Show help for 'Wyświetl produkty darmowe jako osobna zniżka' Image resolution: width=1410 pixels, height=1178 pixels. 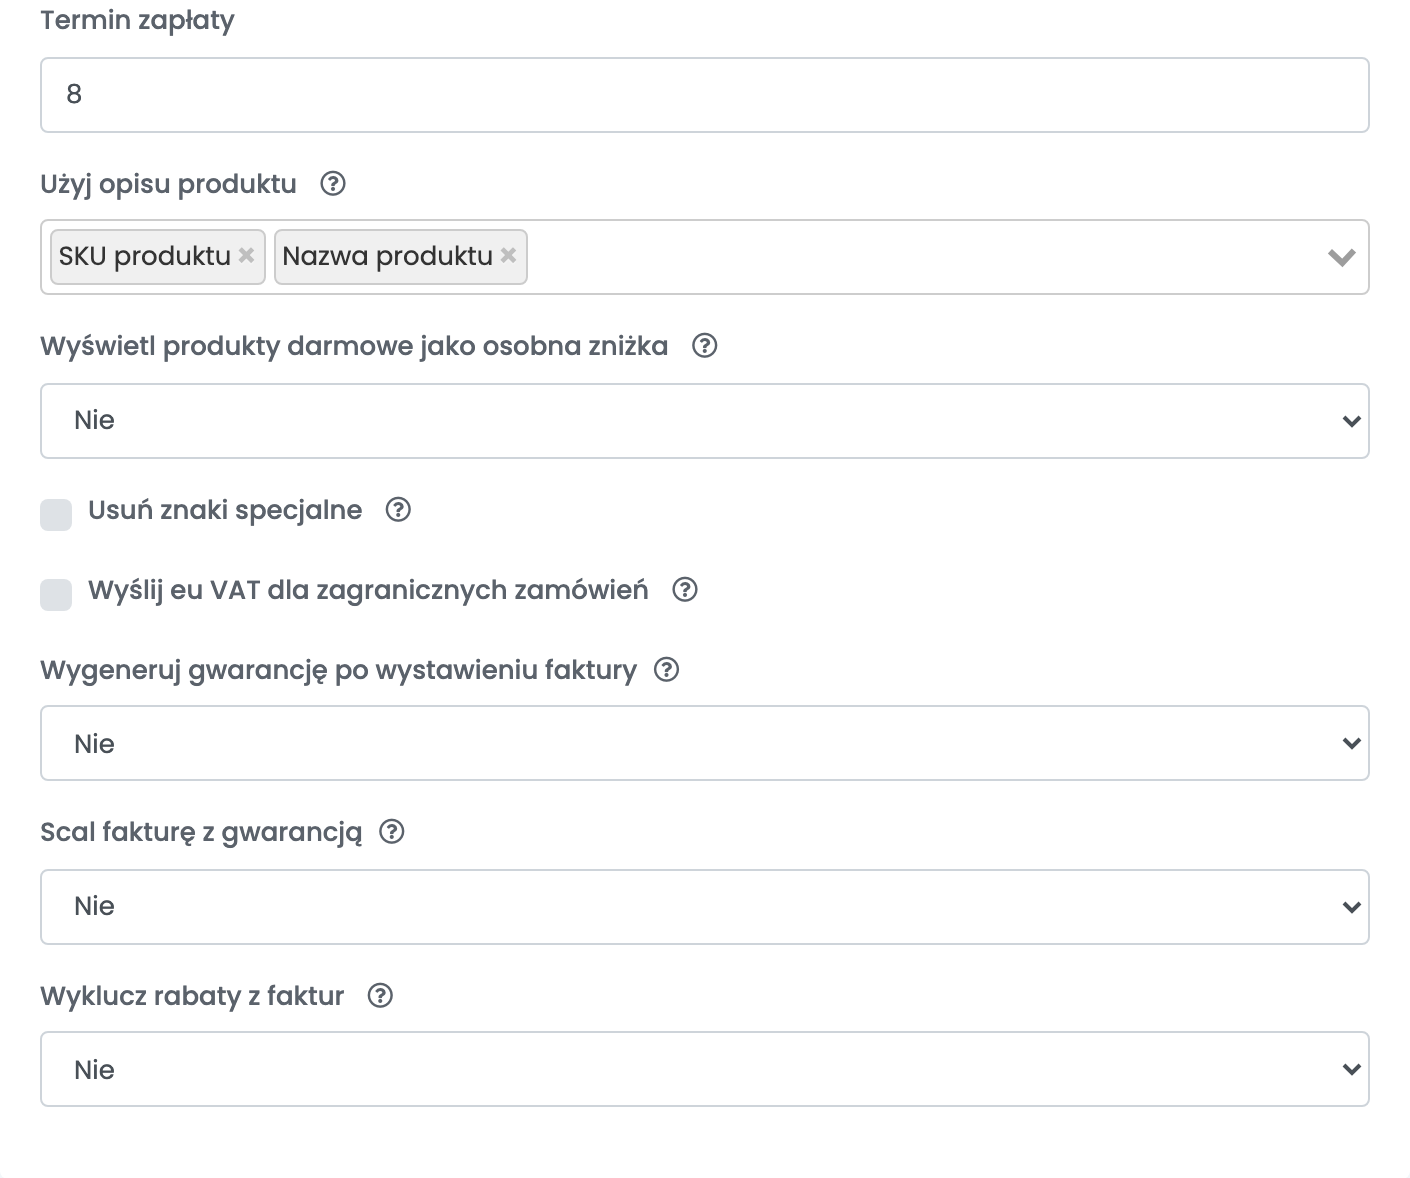pos(705,346)
